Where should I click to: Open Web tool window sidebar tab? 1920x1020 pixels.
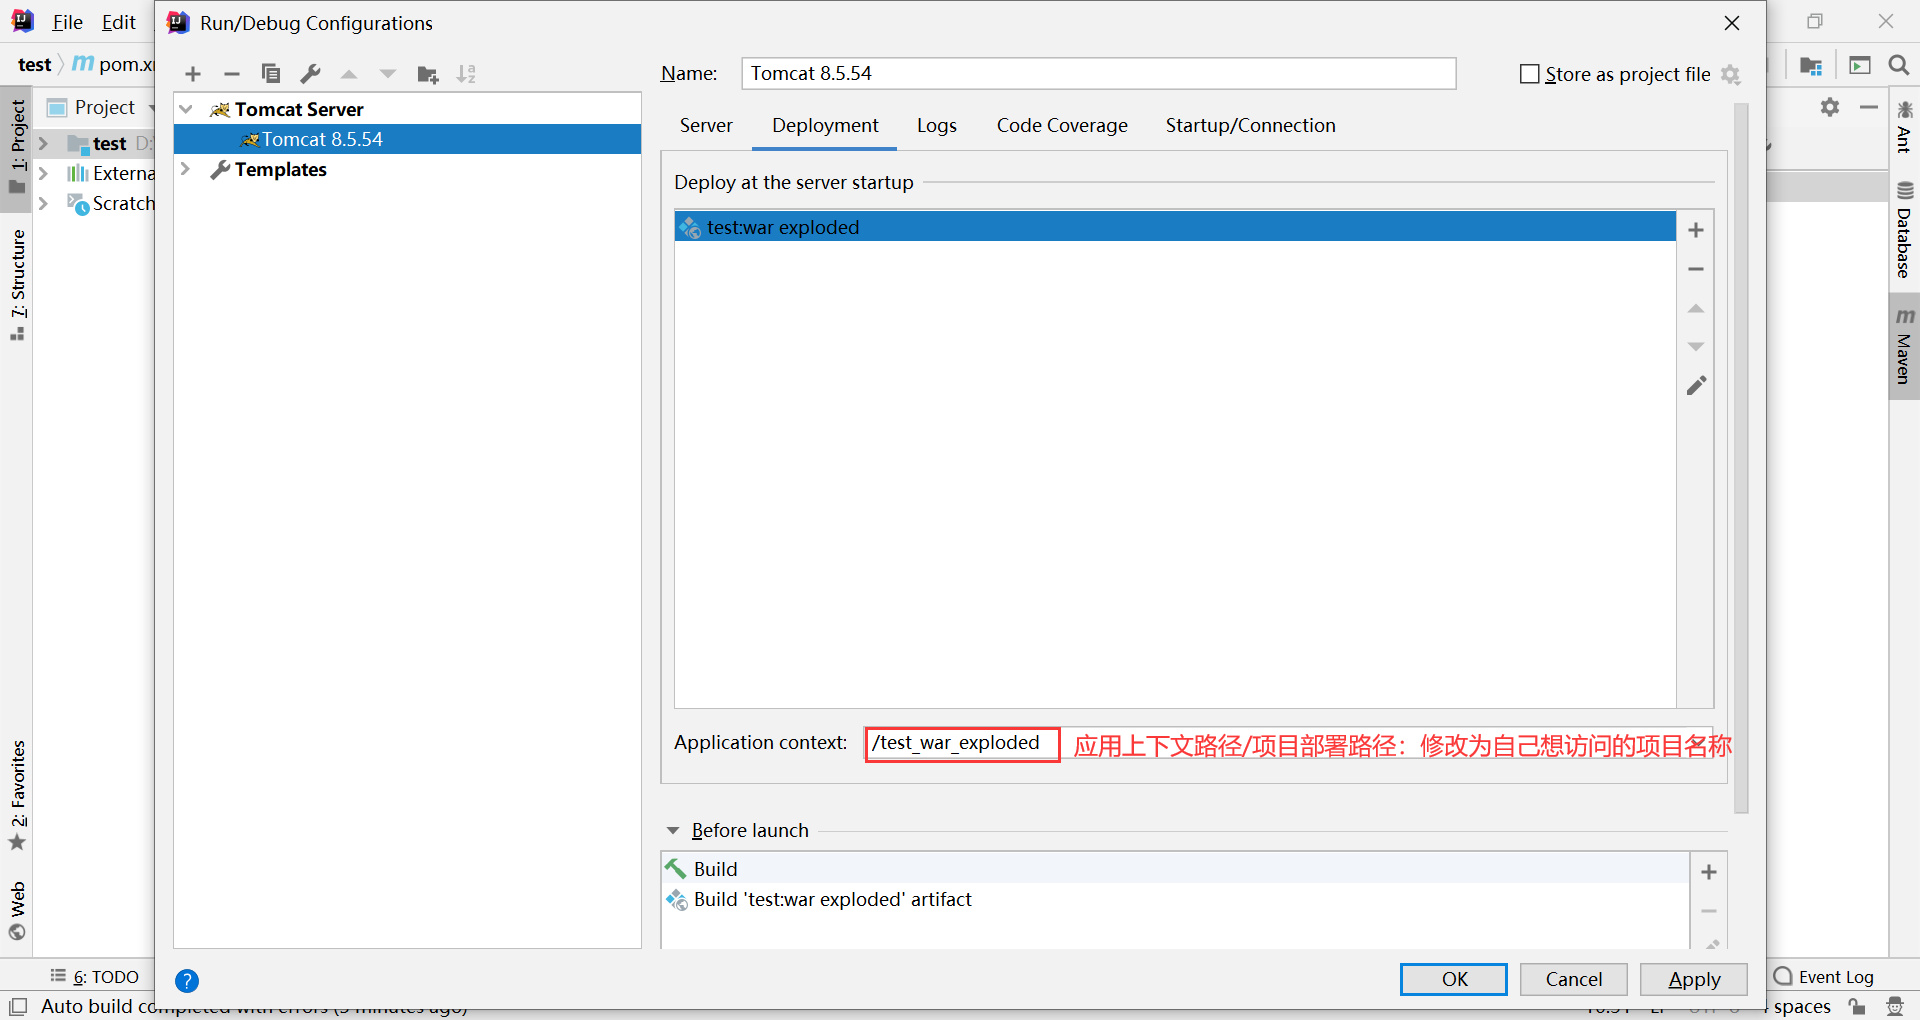(x=17, y=911)
